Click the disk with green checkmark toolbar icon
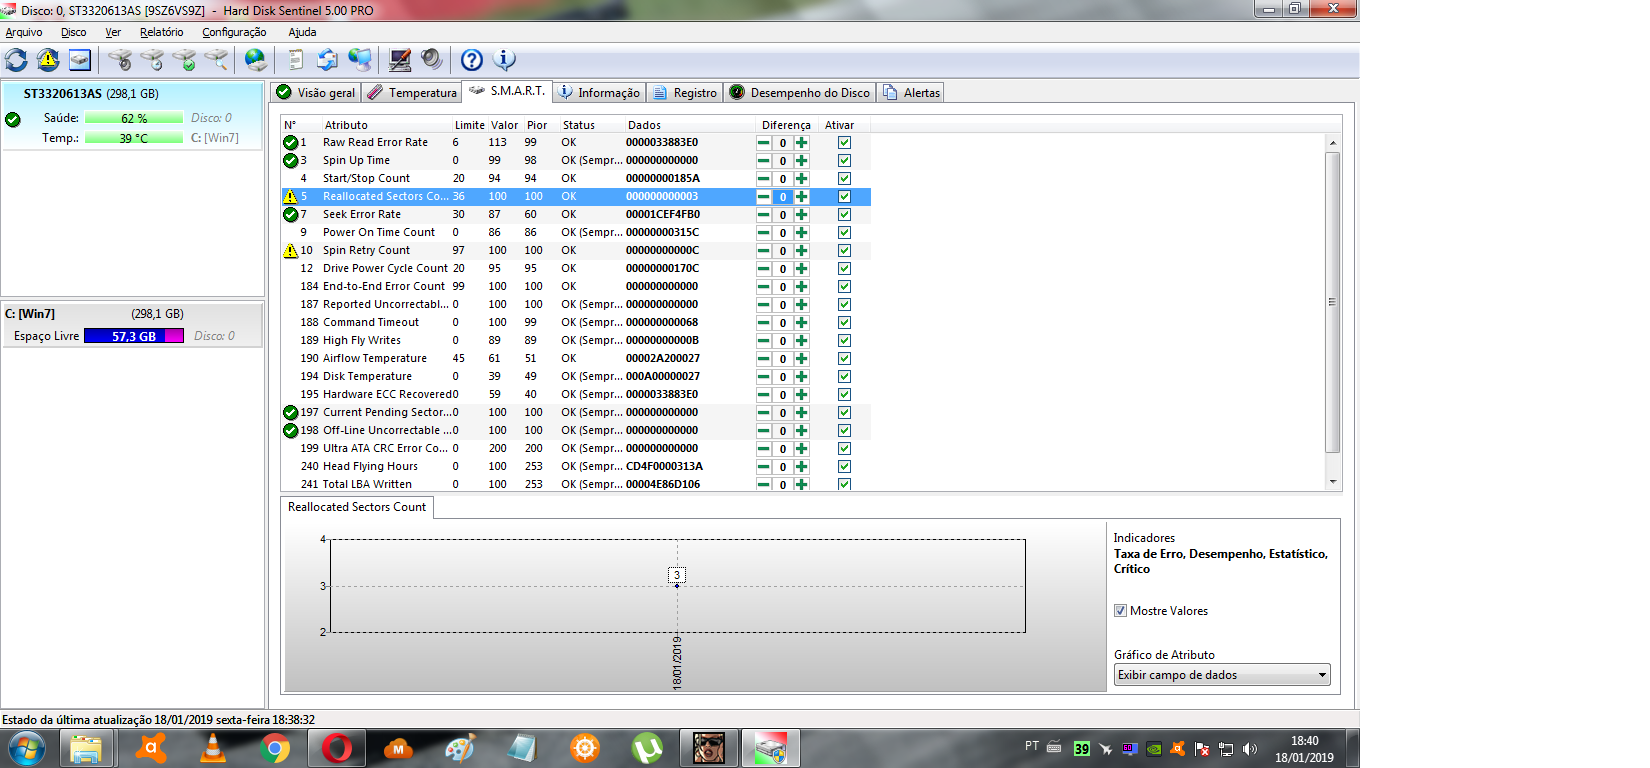The height and width of the screenshot is (768, 1650). [184, 60]
